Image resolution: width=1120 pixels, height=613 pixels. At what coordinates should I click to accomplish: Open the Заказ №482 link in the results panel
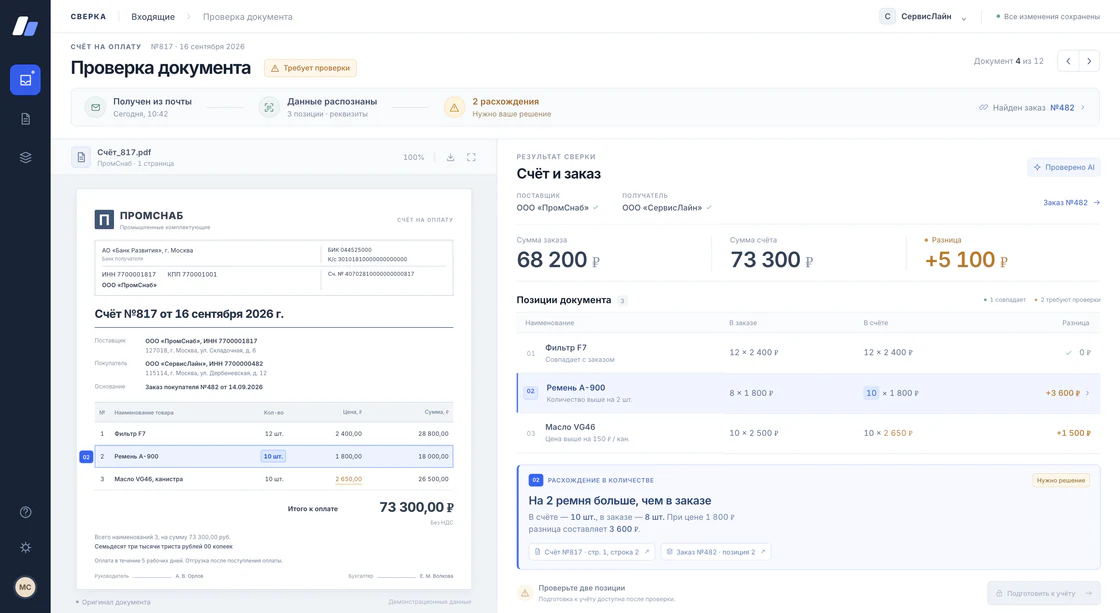[x=1071, y=202]
